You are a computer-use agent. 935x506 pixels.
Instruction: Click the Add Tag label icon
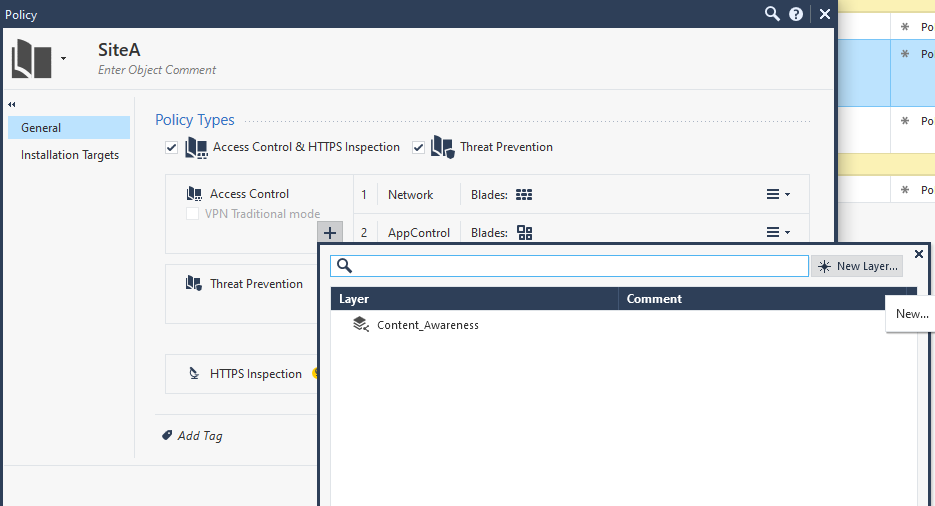167,436
